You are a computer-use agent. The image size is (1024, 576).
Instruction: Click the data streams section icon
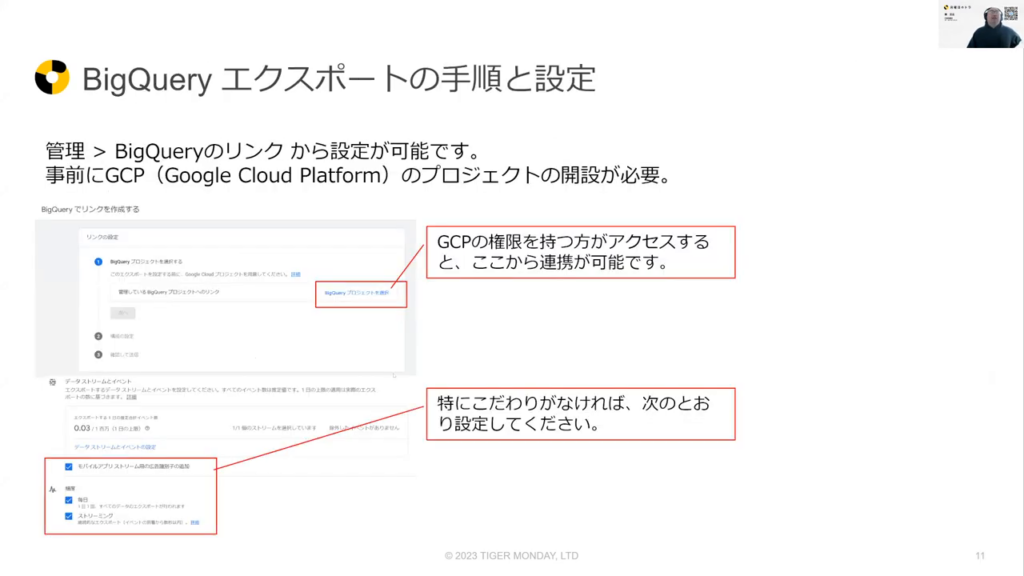51,383
